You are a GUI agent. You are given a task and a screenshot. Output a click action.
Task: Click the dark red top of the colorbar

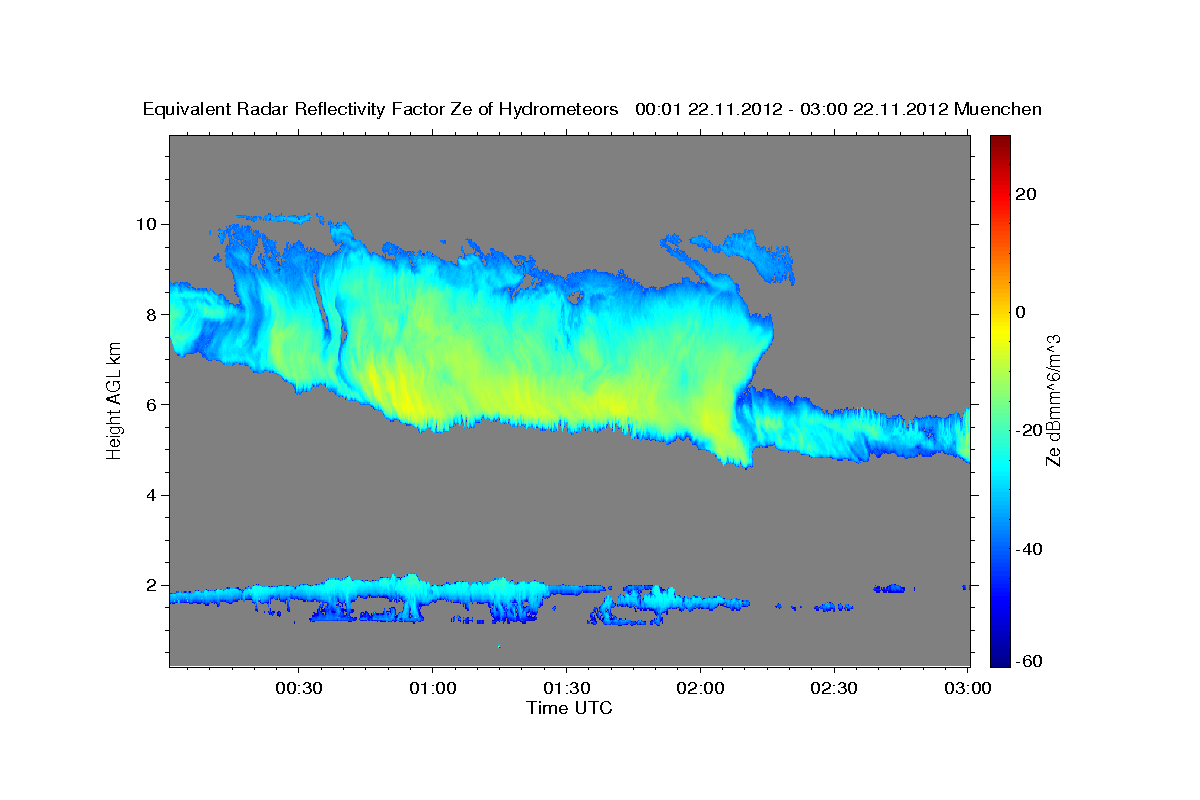click(x=999, y=143)
